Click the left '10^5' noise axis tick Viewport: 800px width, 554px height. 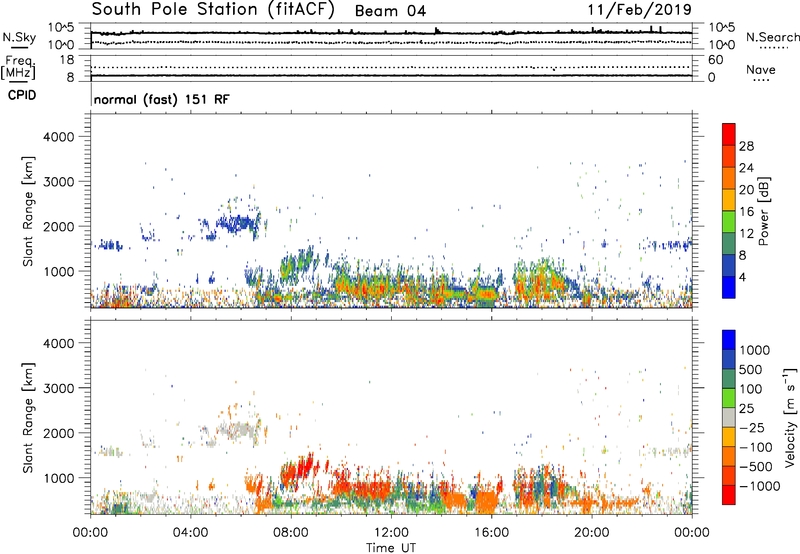click(61, 28)
